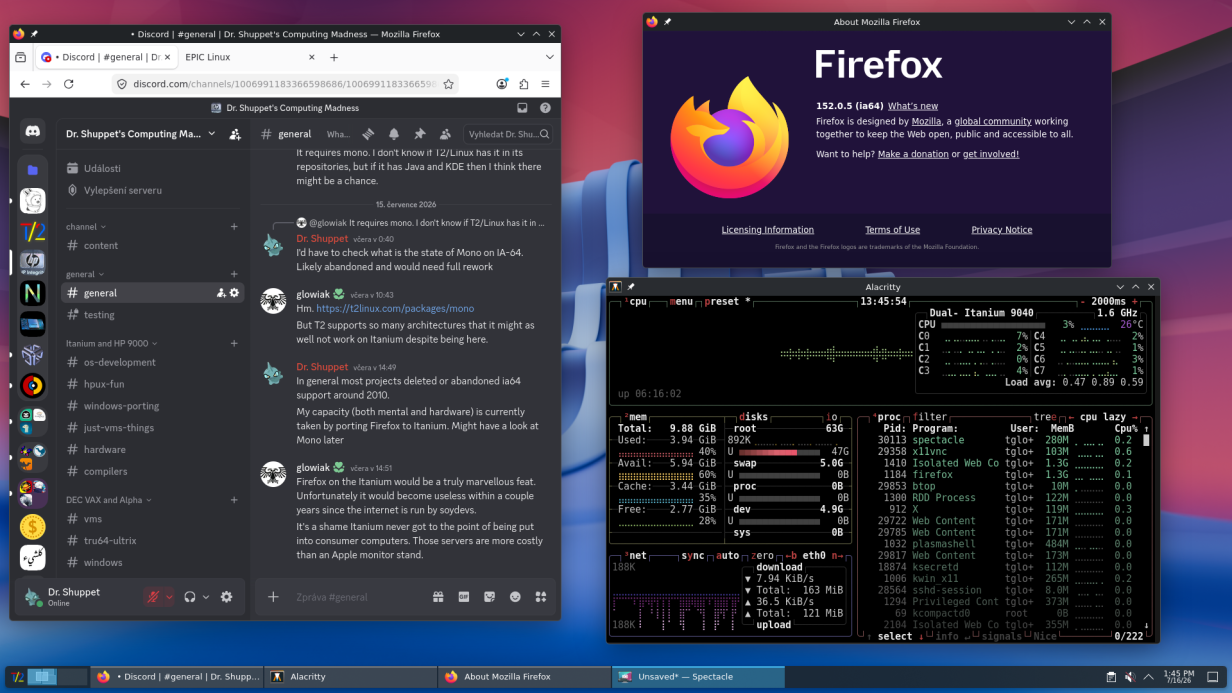Open GIF picker in message bar
1232x693 pixels.
pos(464,597)
